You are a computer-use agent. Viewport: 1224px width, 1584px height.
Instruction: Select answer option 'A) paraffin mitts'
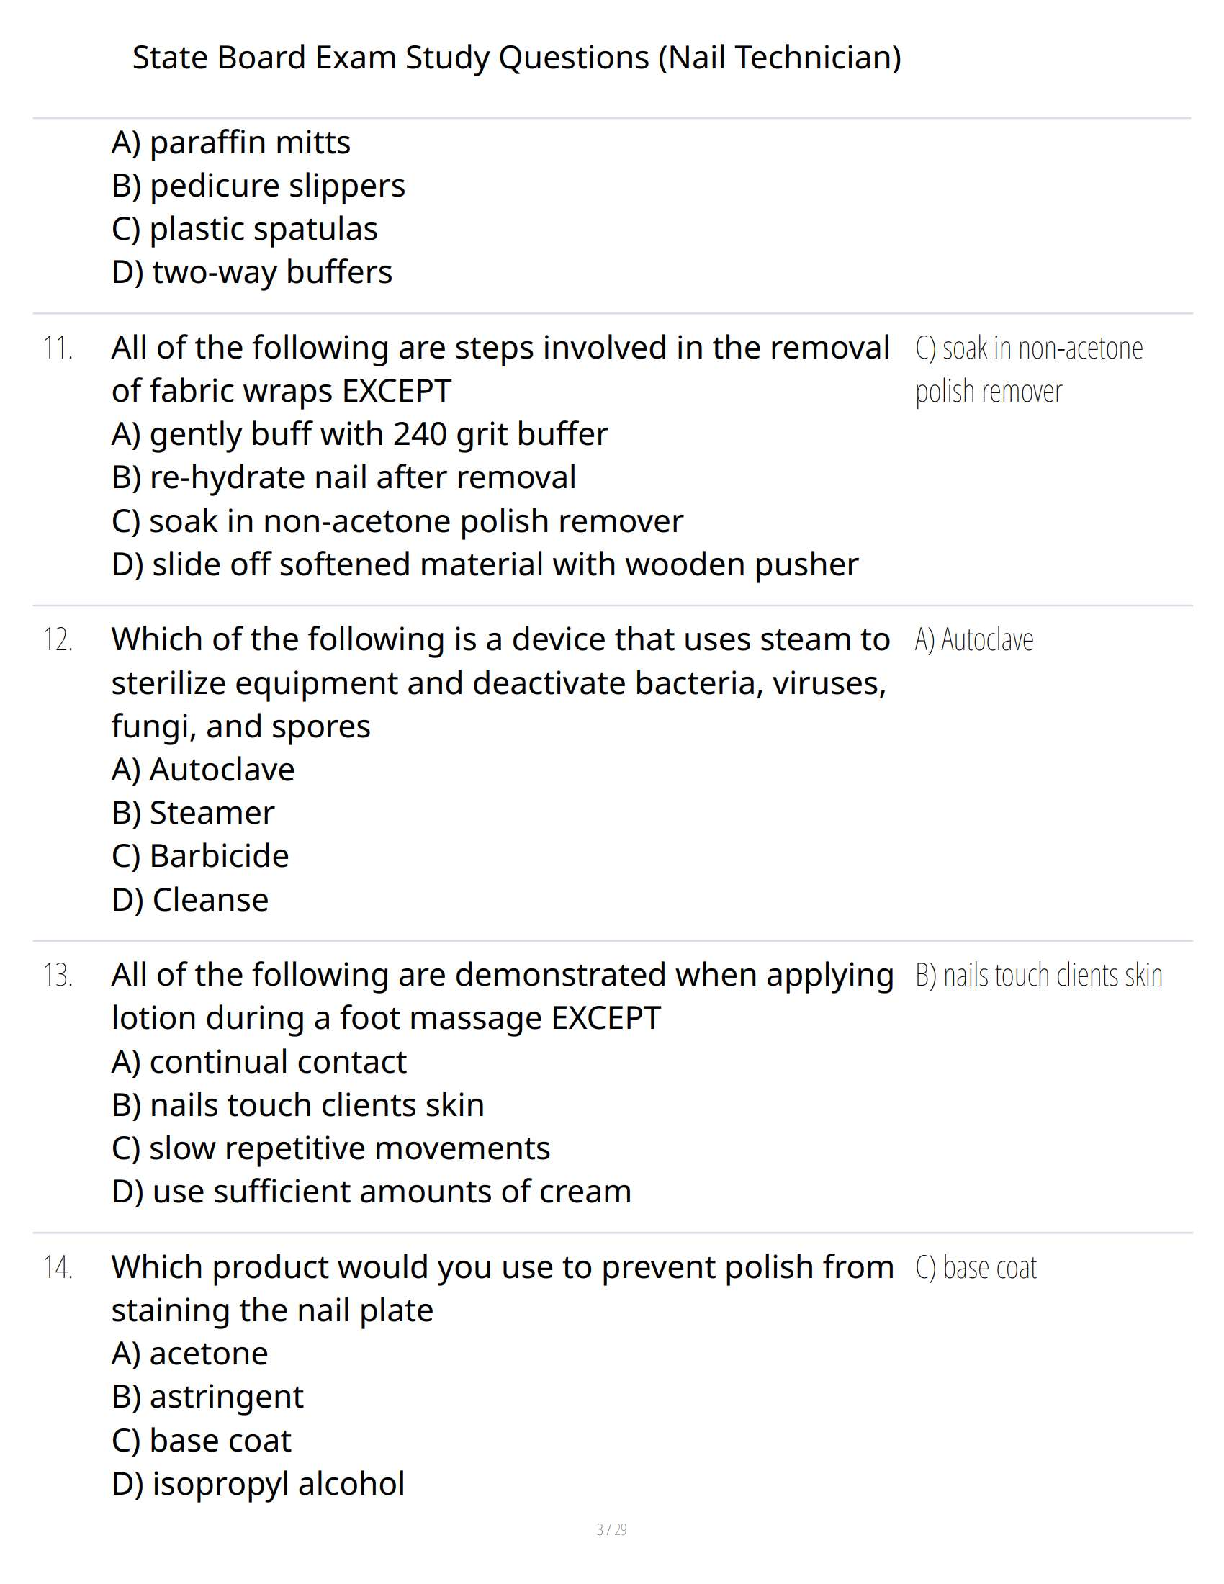tap(231, 143)
